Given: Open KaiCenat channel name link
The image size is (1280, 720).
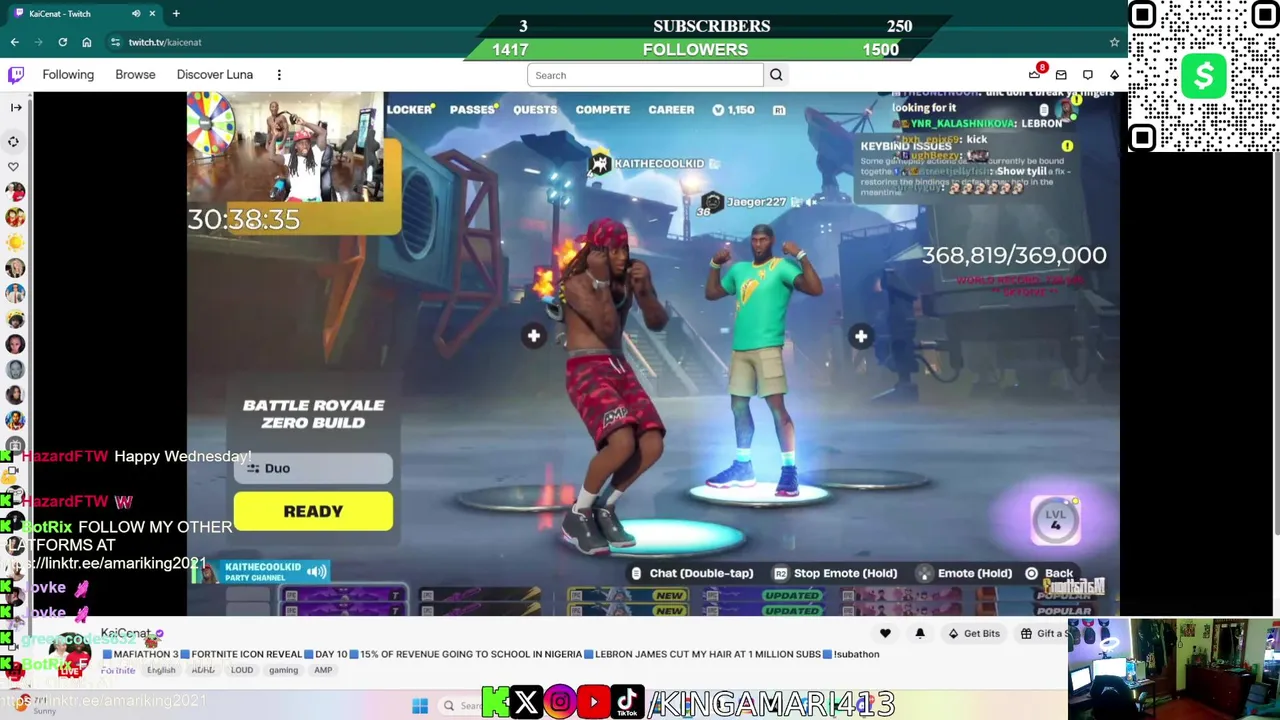Looking at the screenshot, I should 124,634.
